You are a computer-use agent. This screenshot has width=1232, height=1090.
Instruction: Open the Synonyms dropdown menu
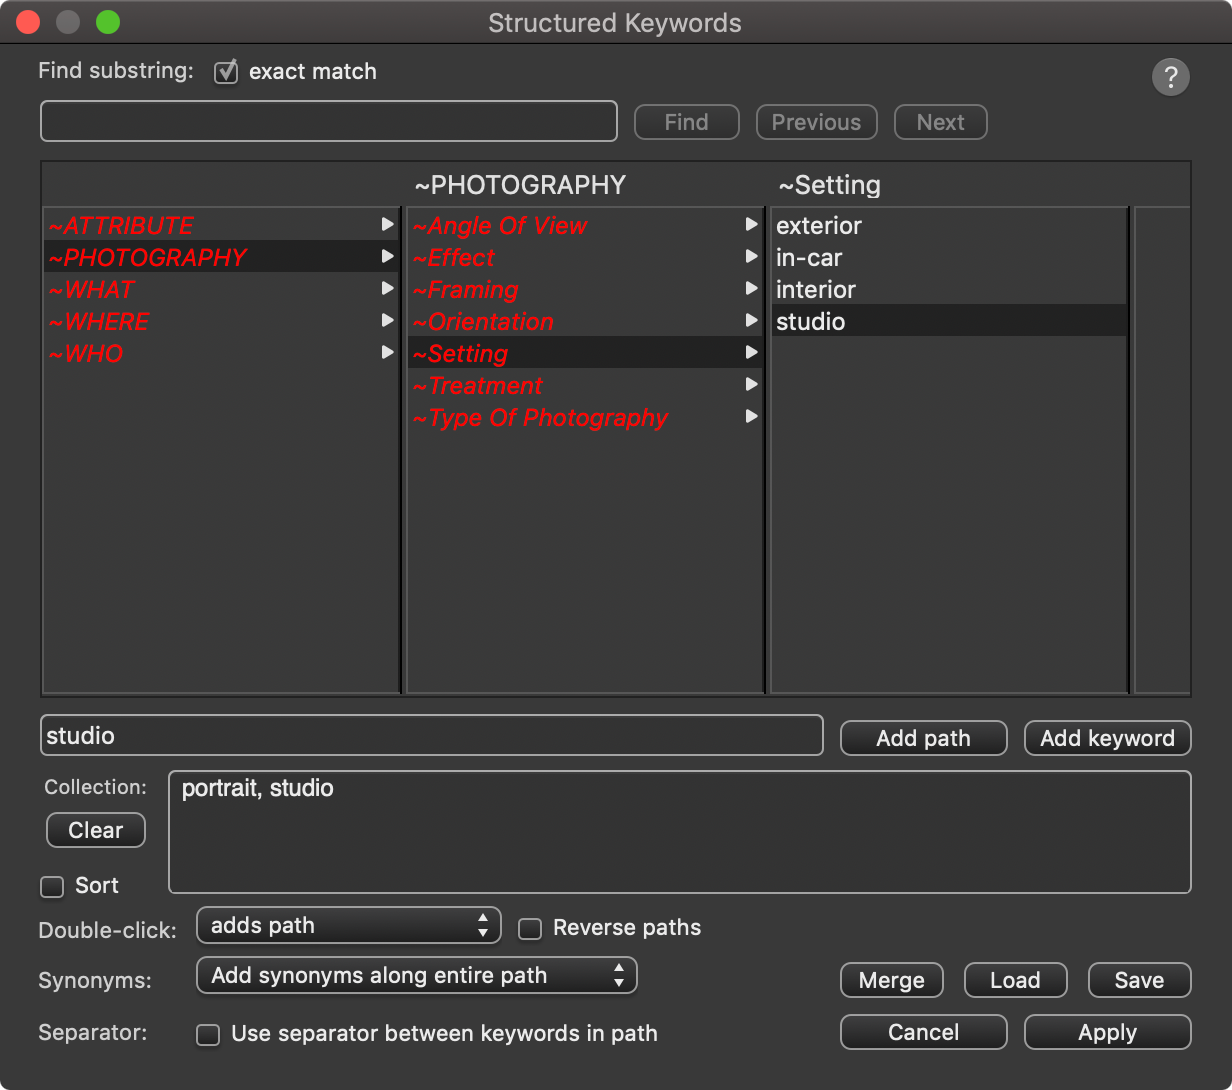click(x=417, y=975)
